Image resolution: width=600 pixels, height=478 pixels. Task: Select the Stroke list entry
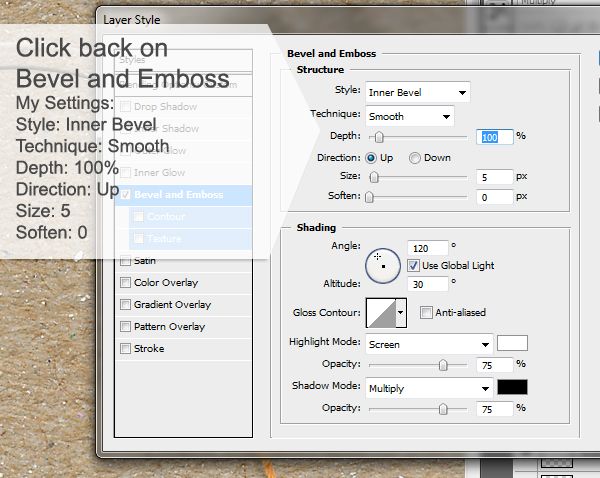(183, 349)
